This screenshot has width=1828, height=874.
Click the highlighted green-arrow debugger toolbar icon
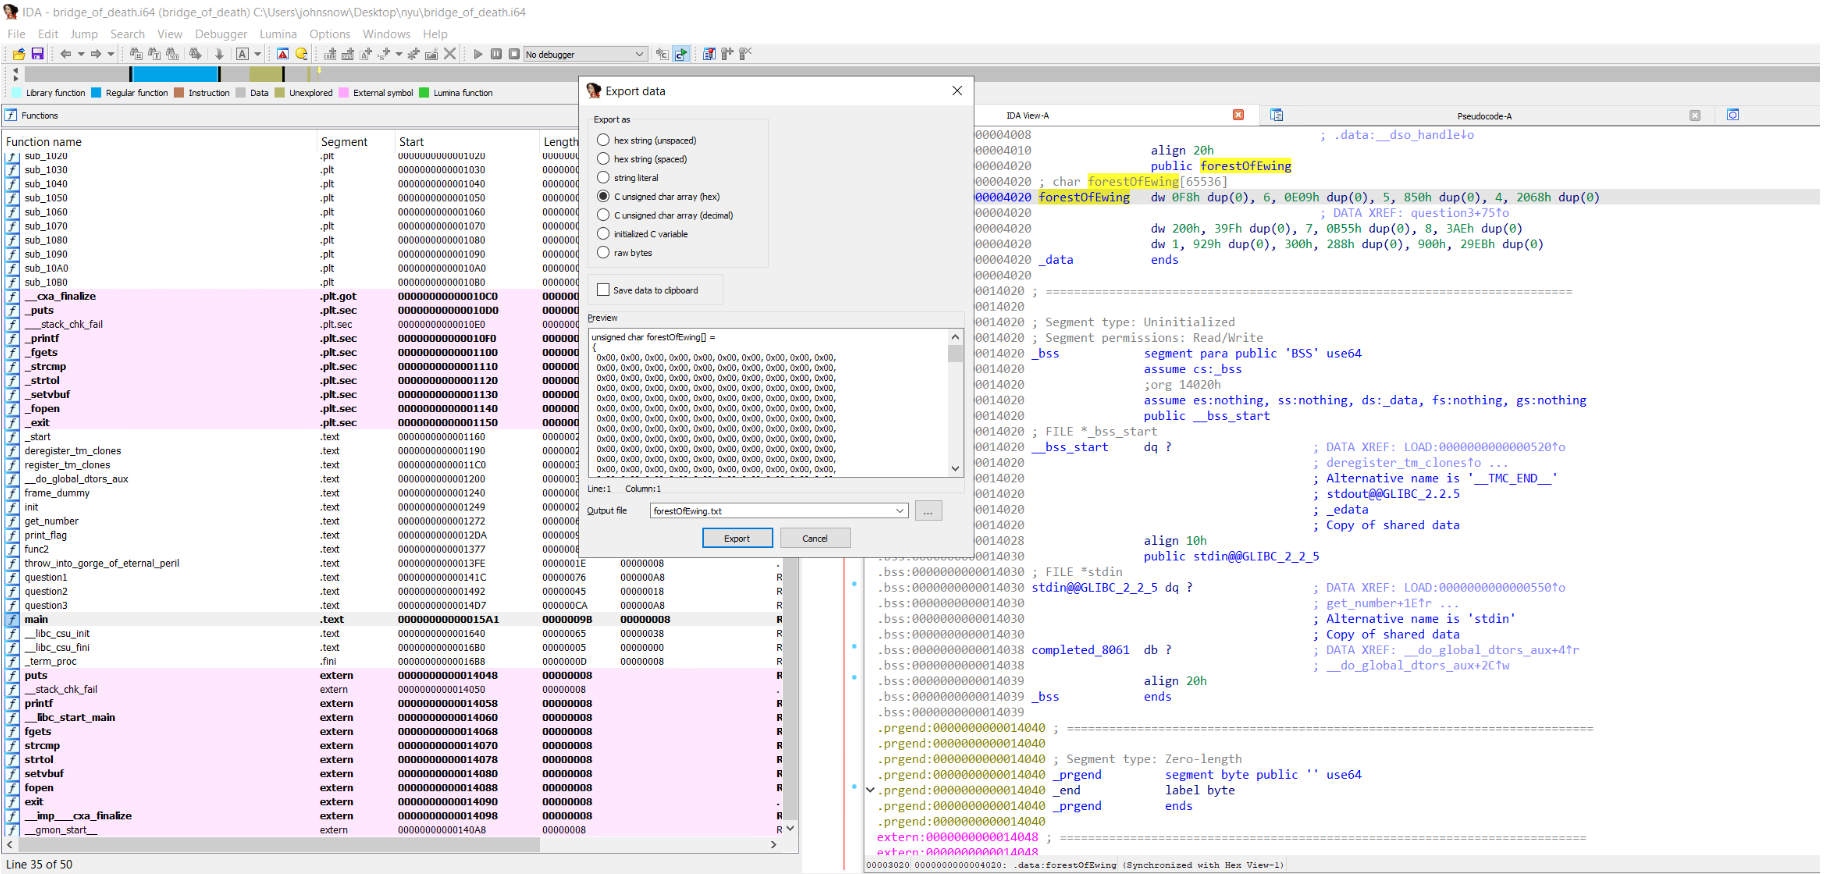coord(681,54)
